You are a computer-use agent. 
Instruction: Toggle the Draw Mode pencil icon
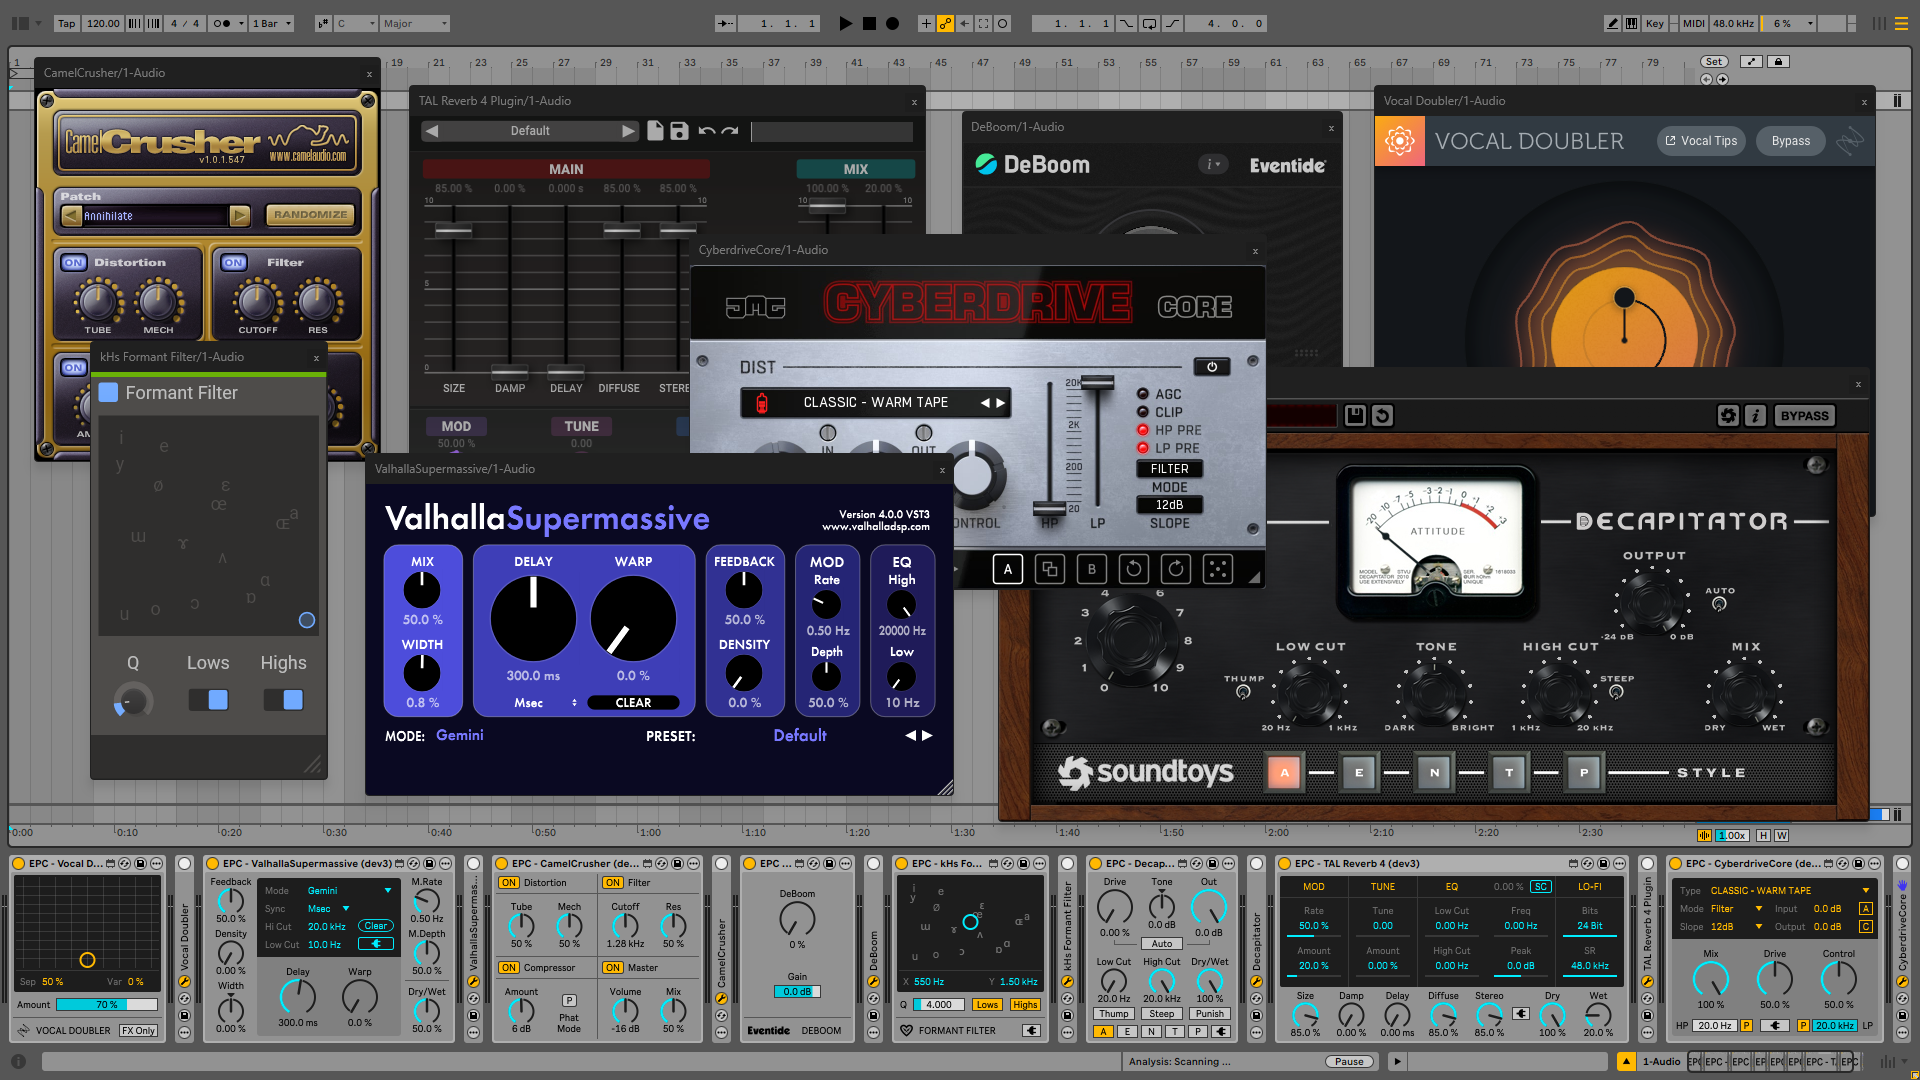click(1612, 23)
